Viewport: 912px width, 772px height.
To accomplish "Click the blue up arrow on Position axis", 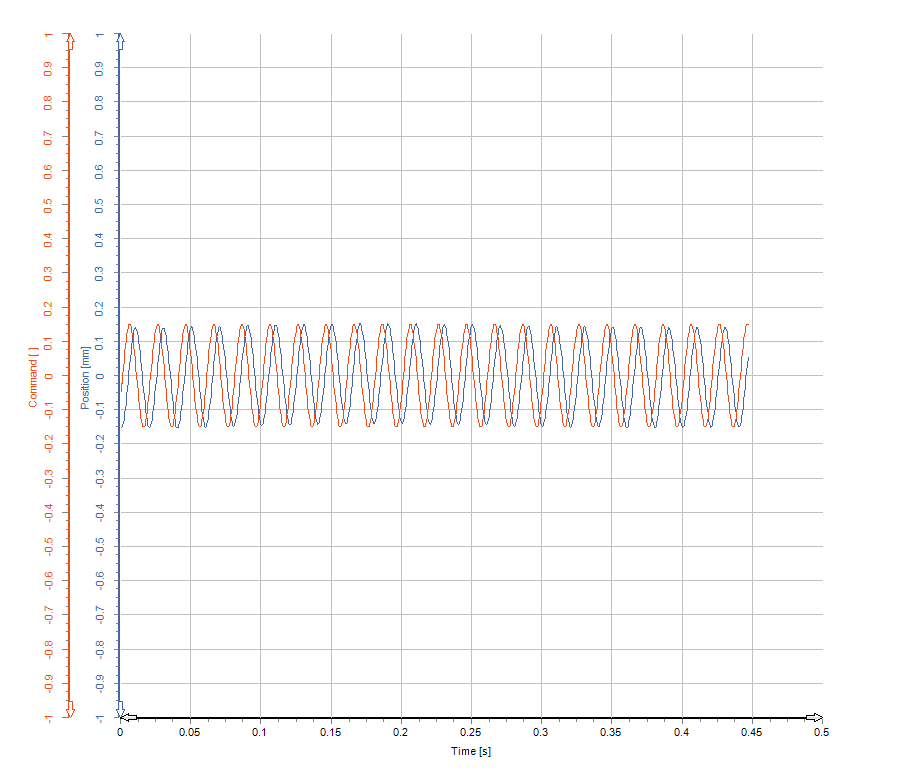I will [x=120, y=41].
